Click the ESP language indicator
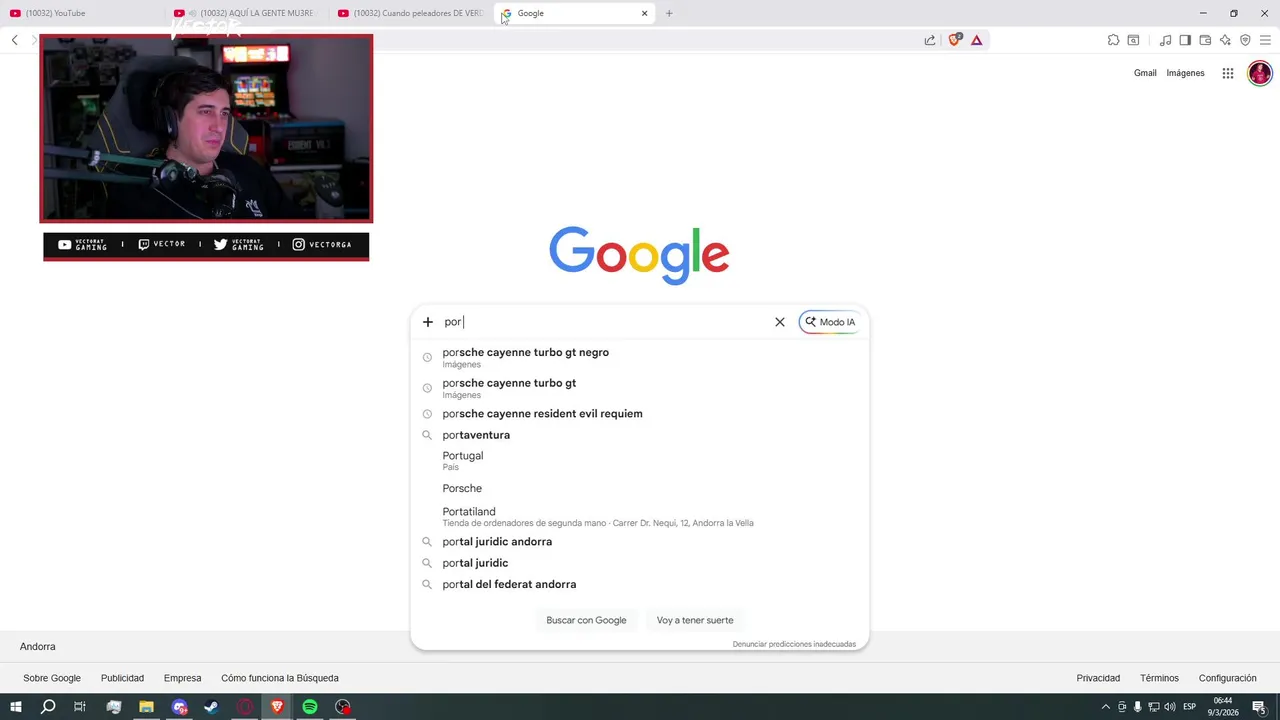This screenshot has height=720, width=1280. point(1189,707)
